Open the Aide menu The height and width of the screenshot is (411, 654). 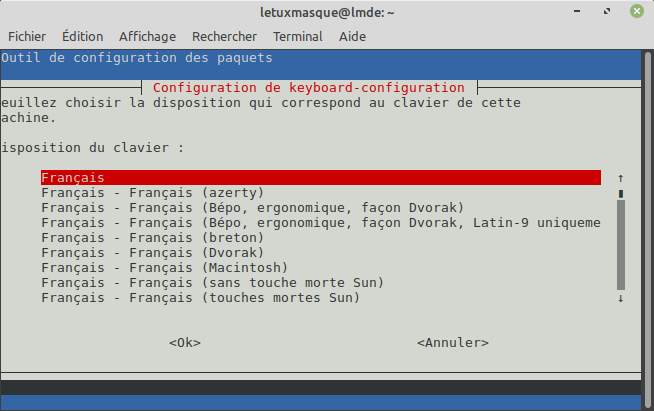(352, 36)
